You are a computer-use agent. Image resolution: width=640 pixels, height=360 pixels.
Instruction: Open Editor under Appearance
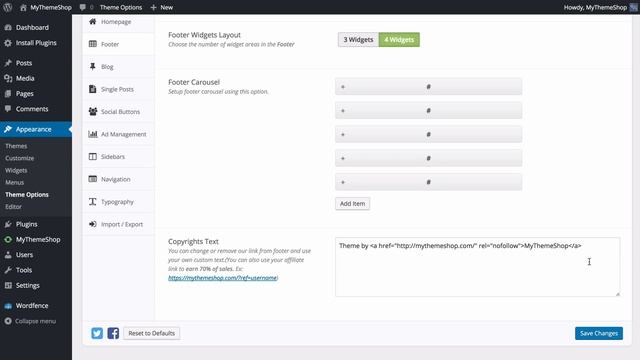[x=13, y=207]
